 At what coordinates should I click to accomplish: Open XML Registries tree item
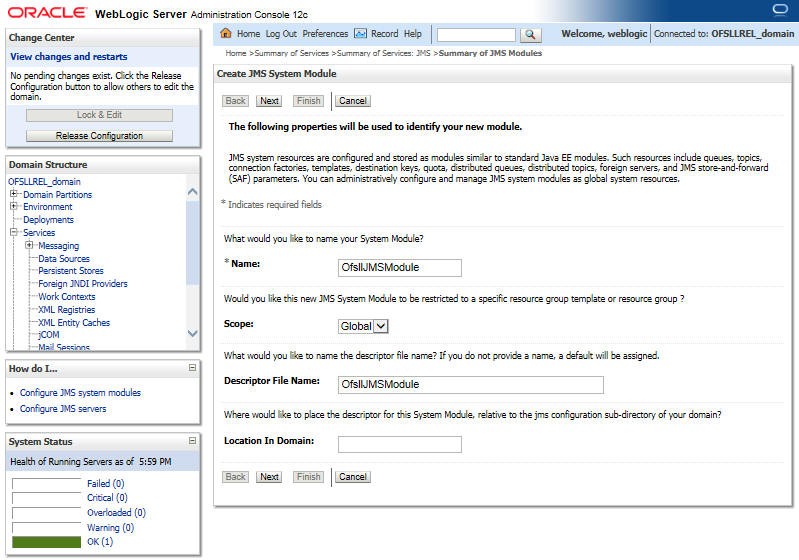67,309
